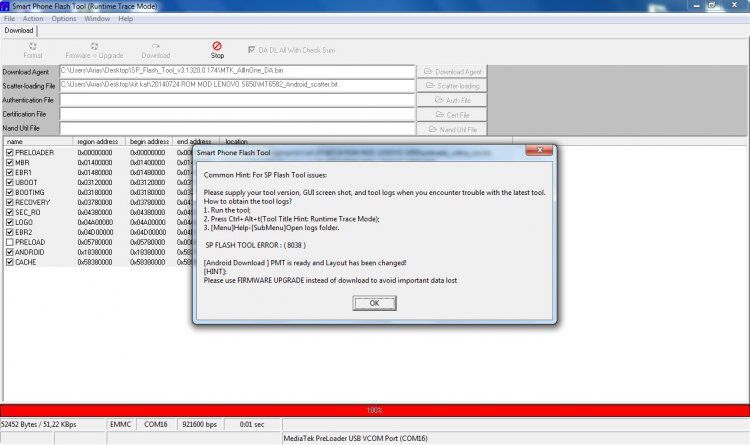Click region address 0x18380000 of ANDROID
This screenshot has width=750, height=445.
95,252
